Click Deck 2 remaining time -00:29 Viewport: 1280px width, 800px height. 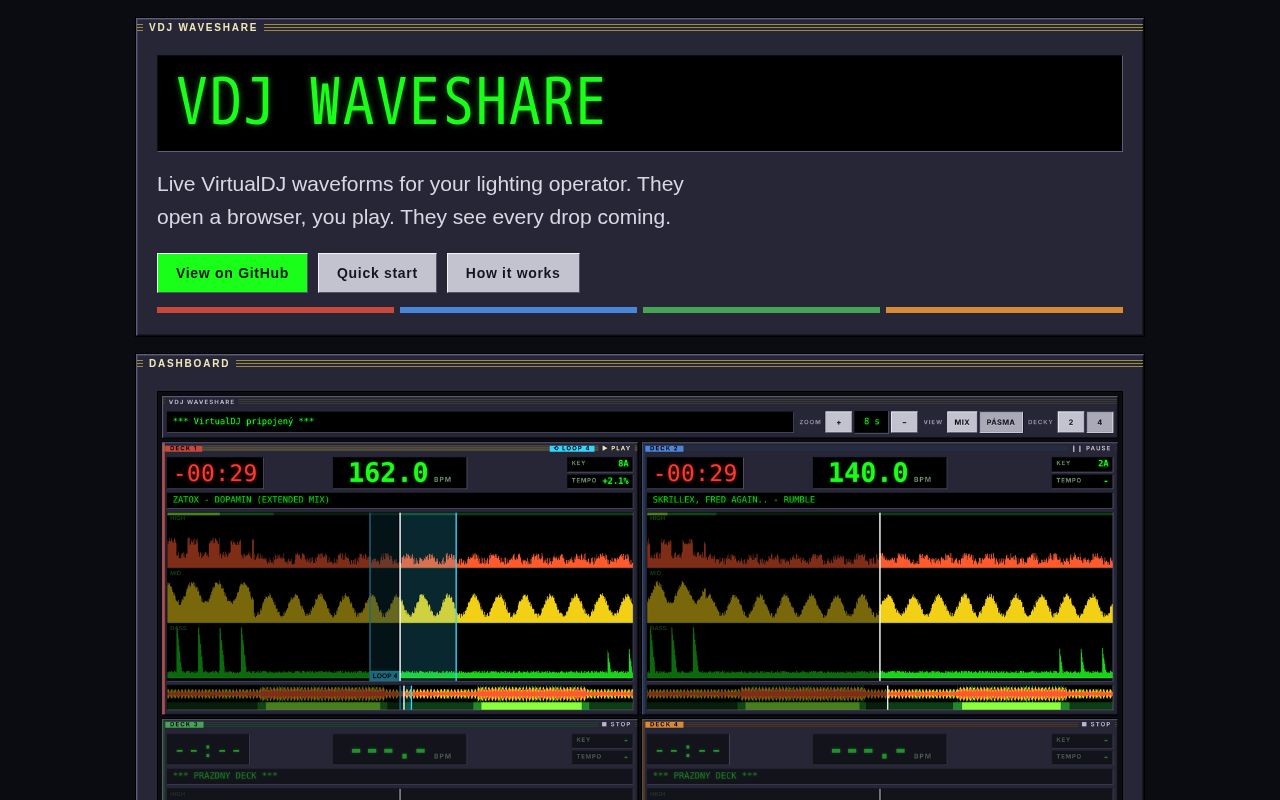pos(696,473)
